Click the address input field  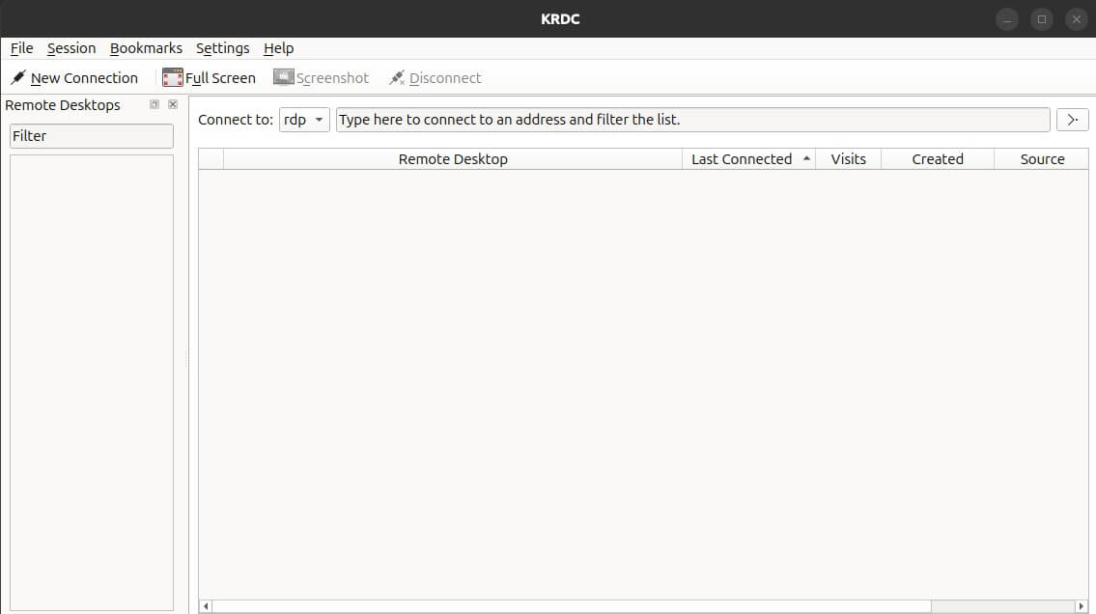(x=693, y=120)
